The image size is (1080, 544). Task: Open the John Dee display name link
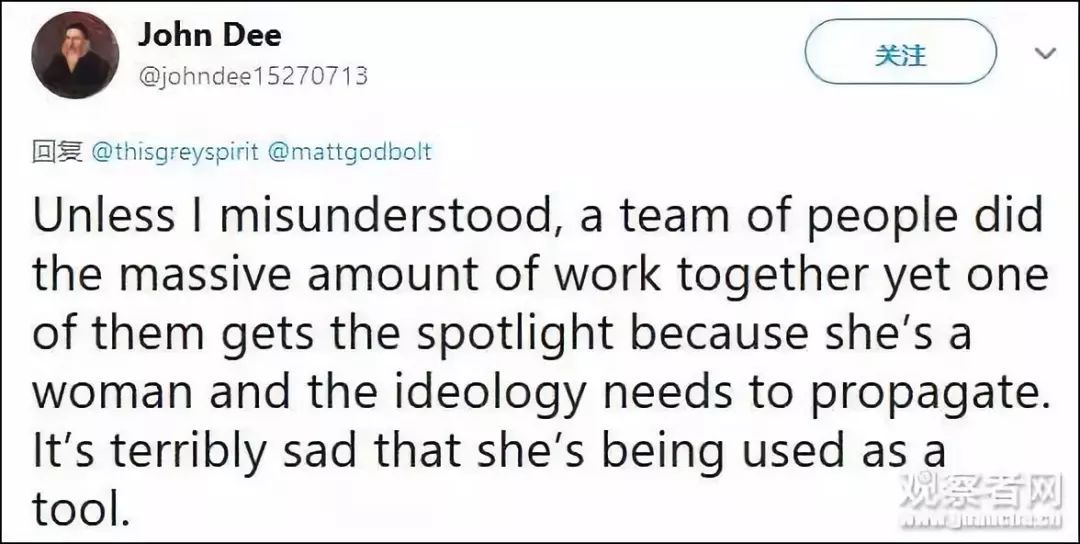209,35
